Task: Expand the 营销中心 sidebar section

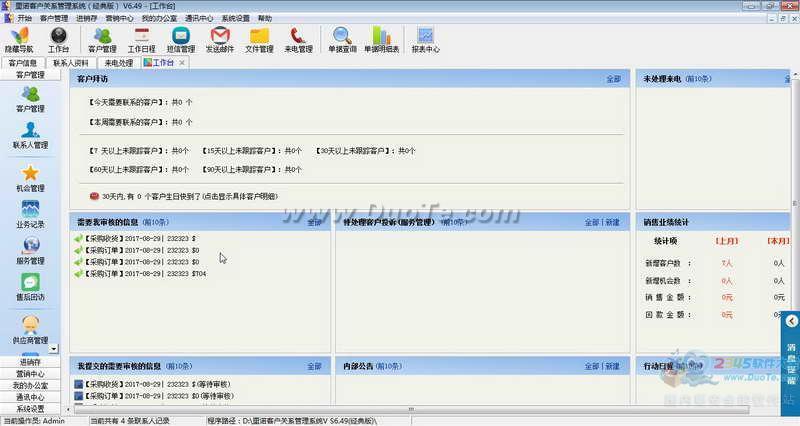Action: pos(30,373)
